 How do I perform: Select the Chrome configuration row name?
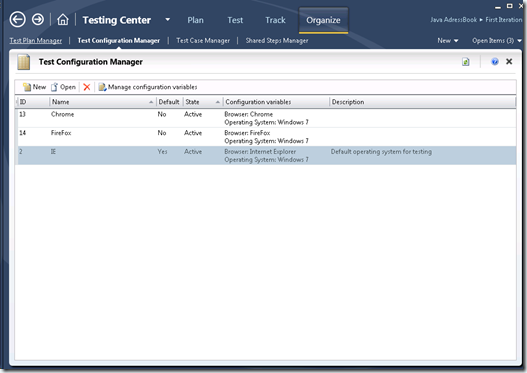tap(63, 114)
